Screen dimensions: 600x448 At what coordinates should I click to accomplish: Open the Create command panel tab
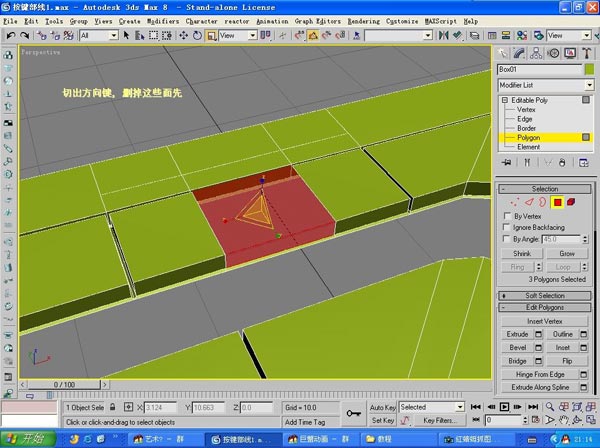pos(502,53)
